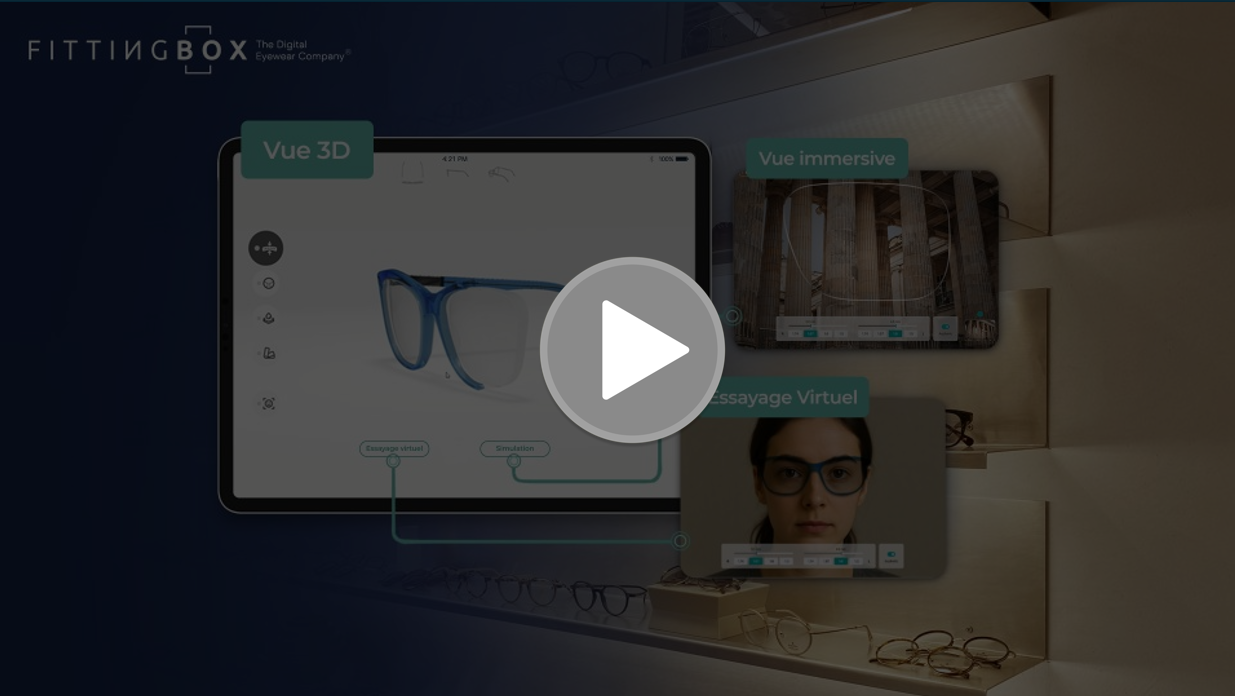Open the lens side-profile icon in tablet sidebar

click(268, 353)
